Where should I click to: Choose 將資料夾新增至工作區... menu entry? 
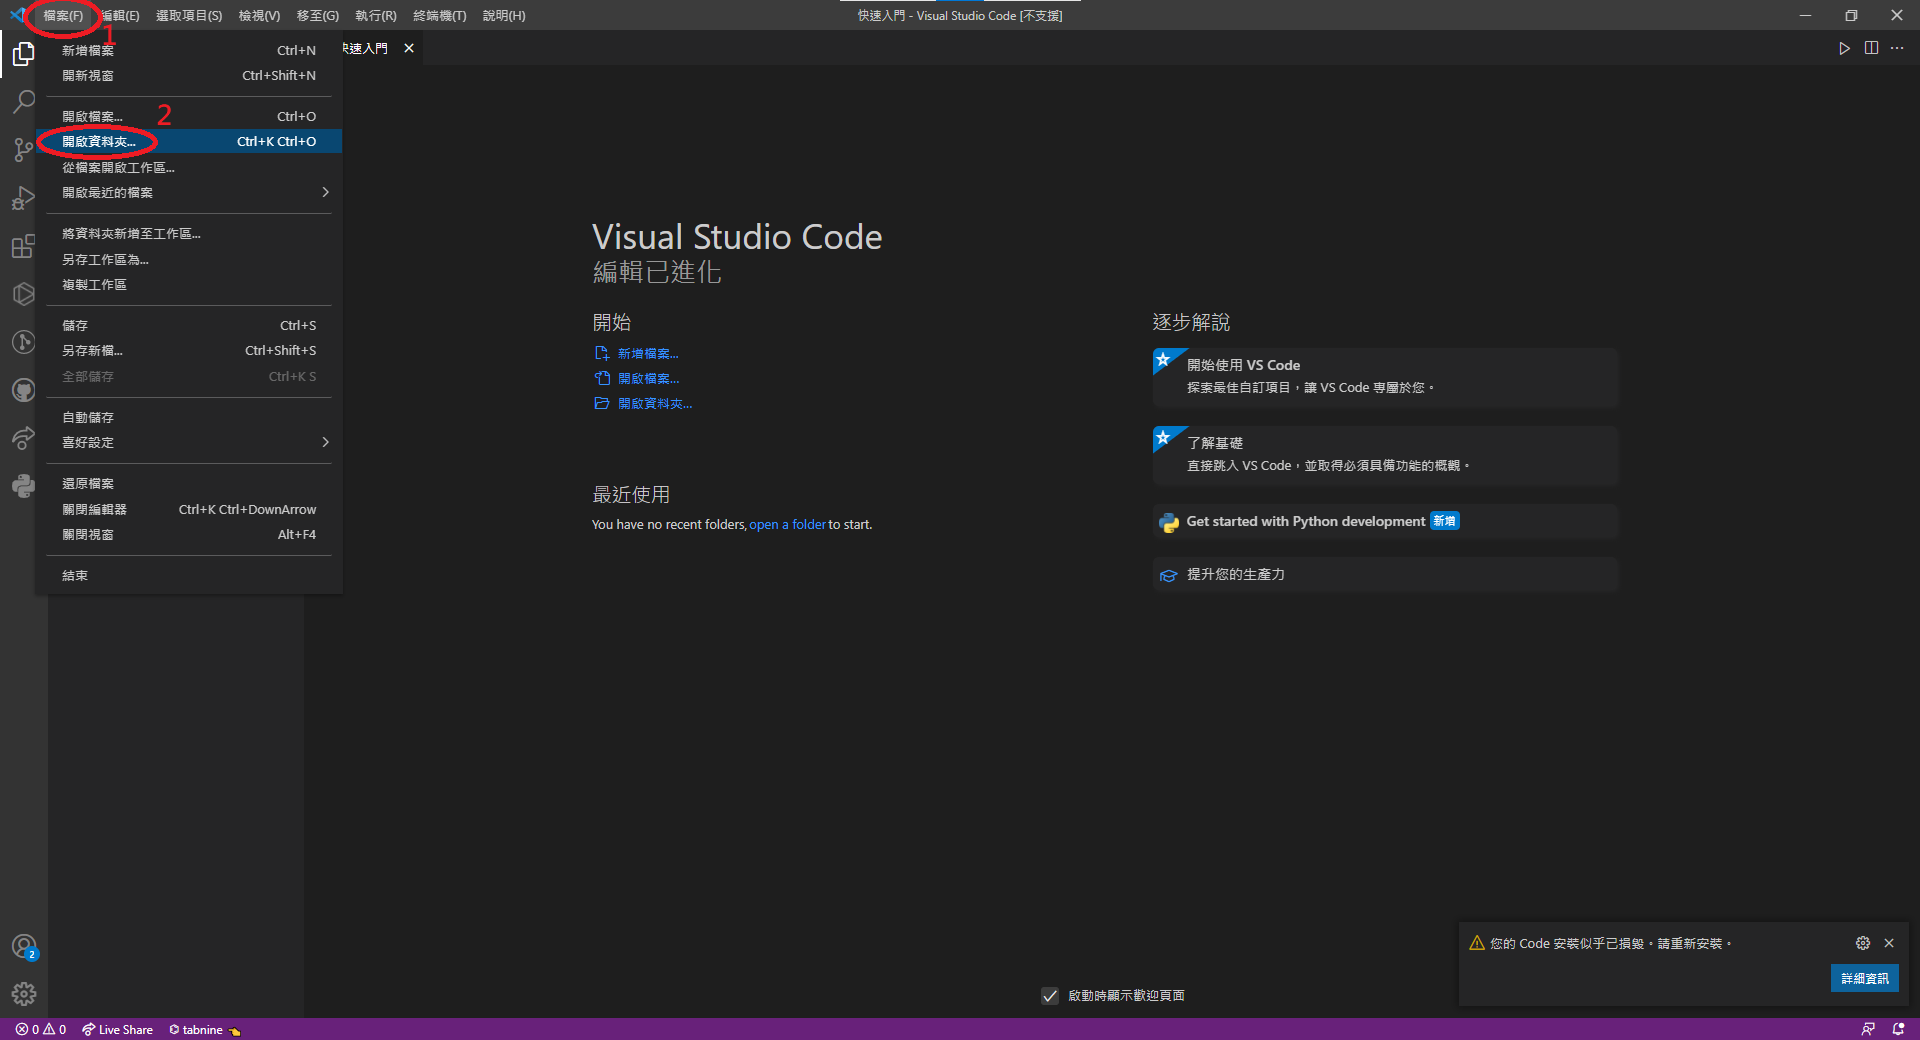click(x=189, y=233)
